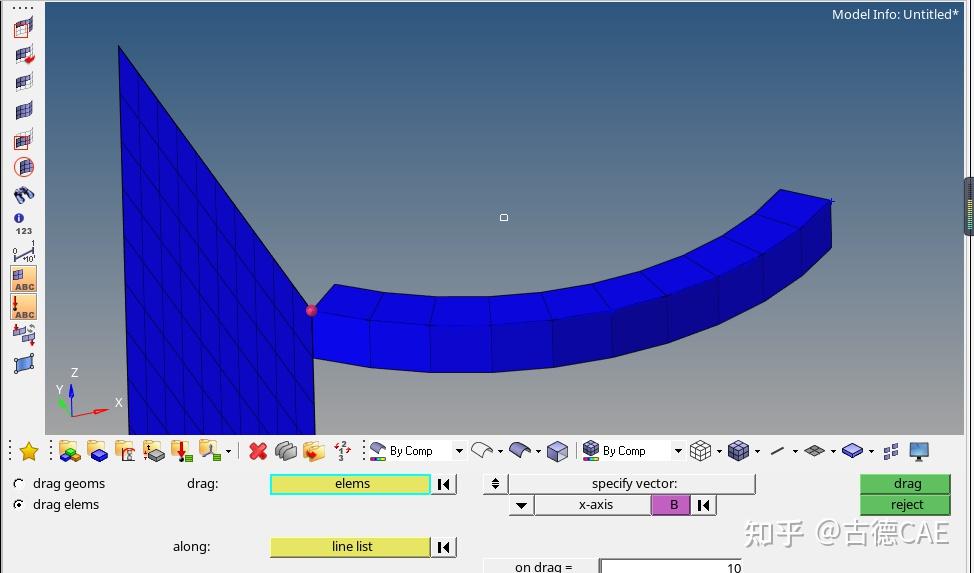Click the yellow line list selector
Viewport: 974px width, 573px height.
click(x=350, y=547)
